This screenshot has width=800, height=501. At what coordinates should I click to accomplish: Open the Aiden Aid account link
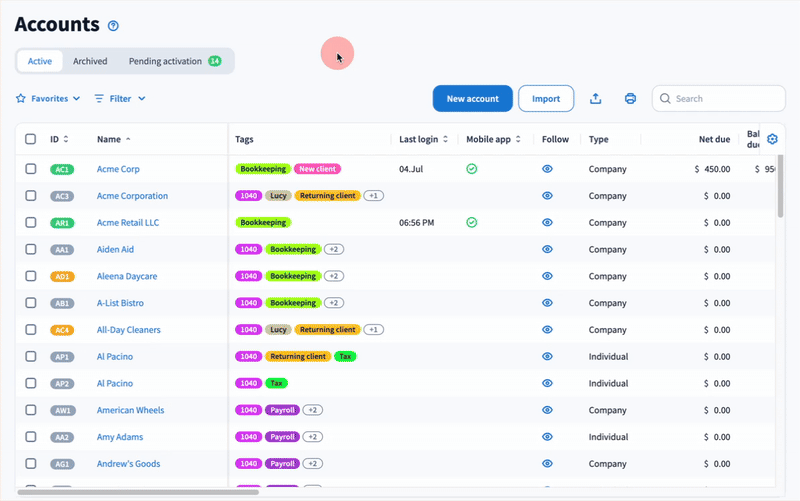tap(115, 250)
